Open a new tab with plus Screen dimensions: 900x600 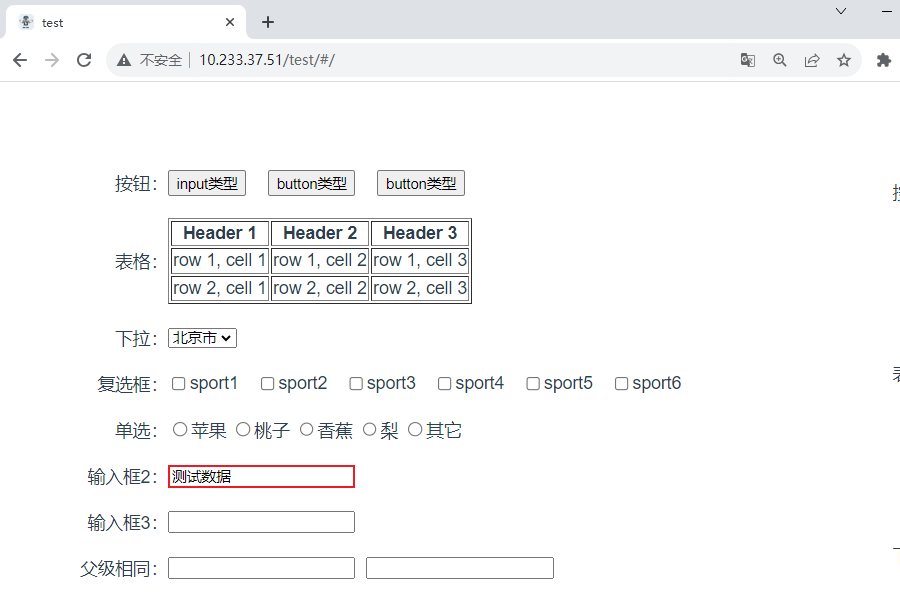click(x=268, y=22)
